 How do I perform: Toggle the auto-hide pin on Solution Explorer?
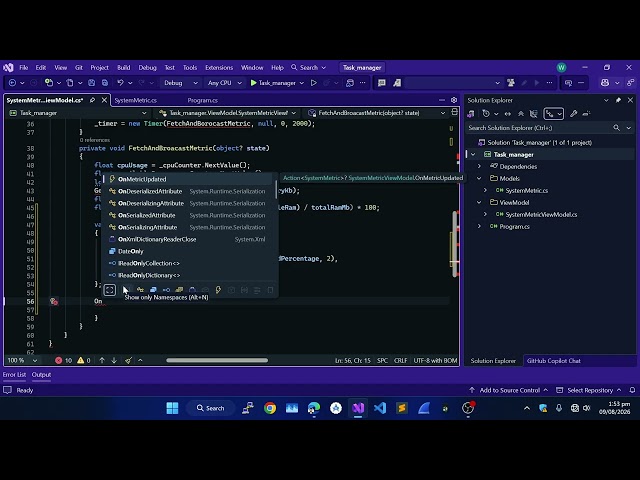click(618, 100)
